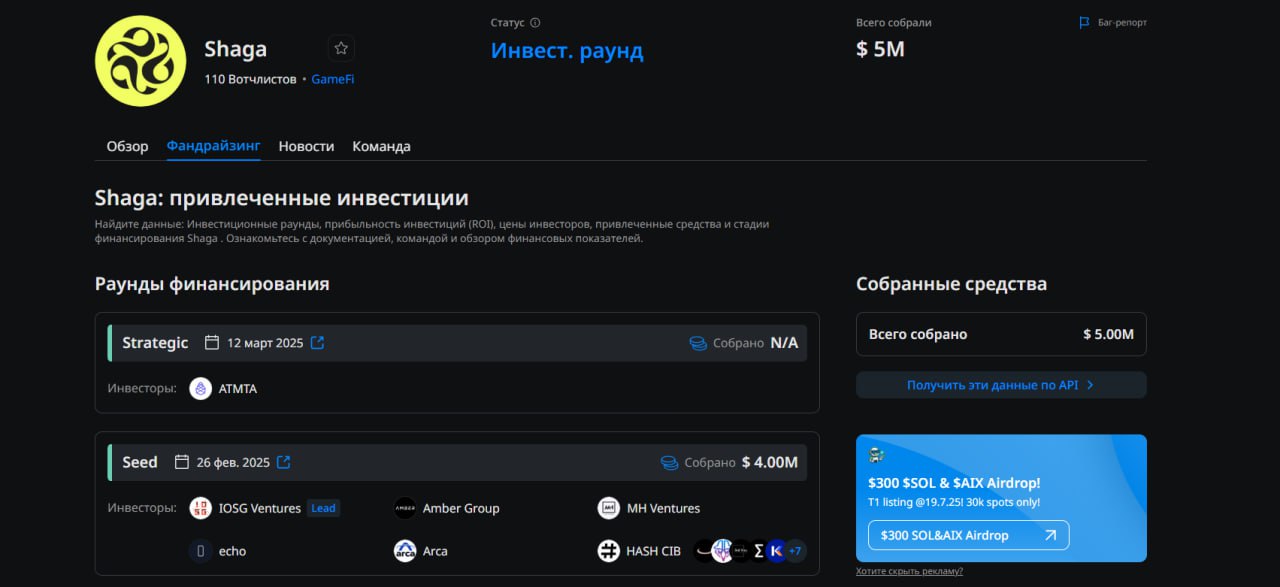1280x587 pixels.
Task: Click the airdrop ad banner headline
Action: coord(954,483)
